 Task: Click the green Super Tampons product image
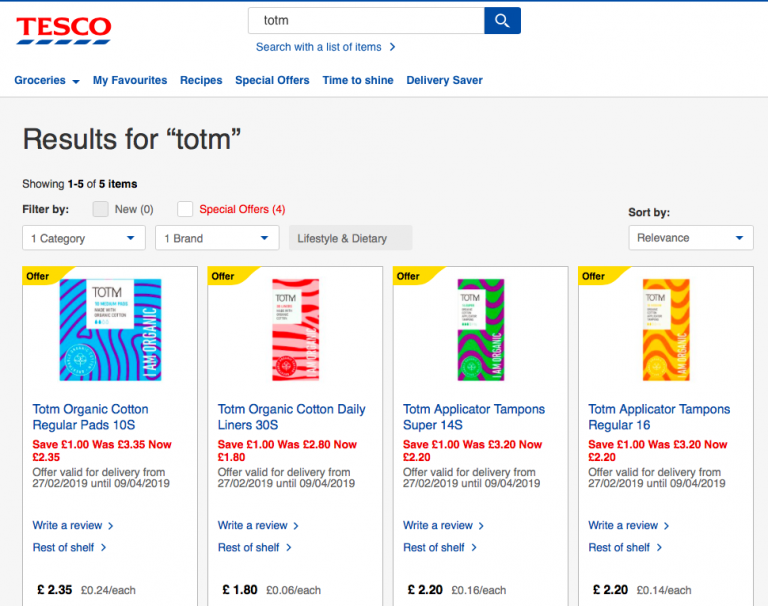point(480,329)
